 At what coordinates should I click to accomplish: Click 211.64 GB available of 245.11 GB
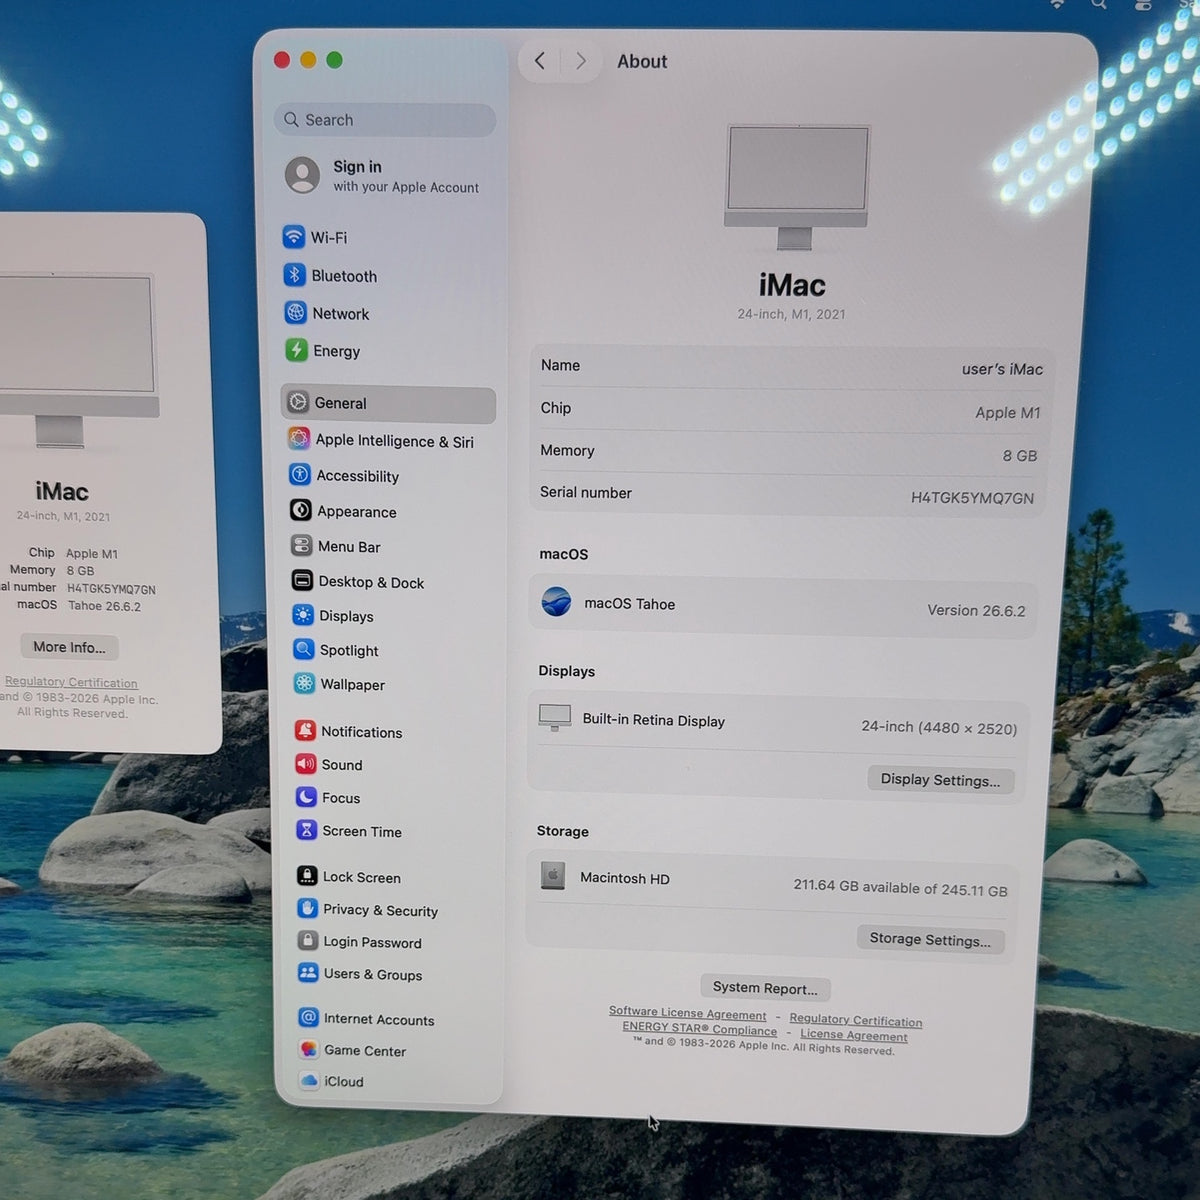[900, 888]
